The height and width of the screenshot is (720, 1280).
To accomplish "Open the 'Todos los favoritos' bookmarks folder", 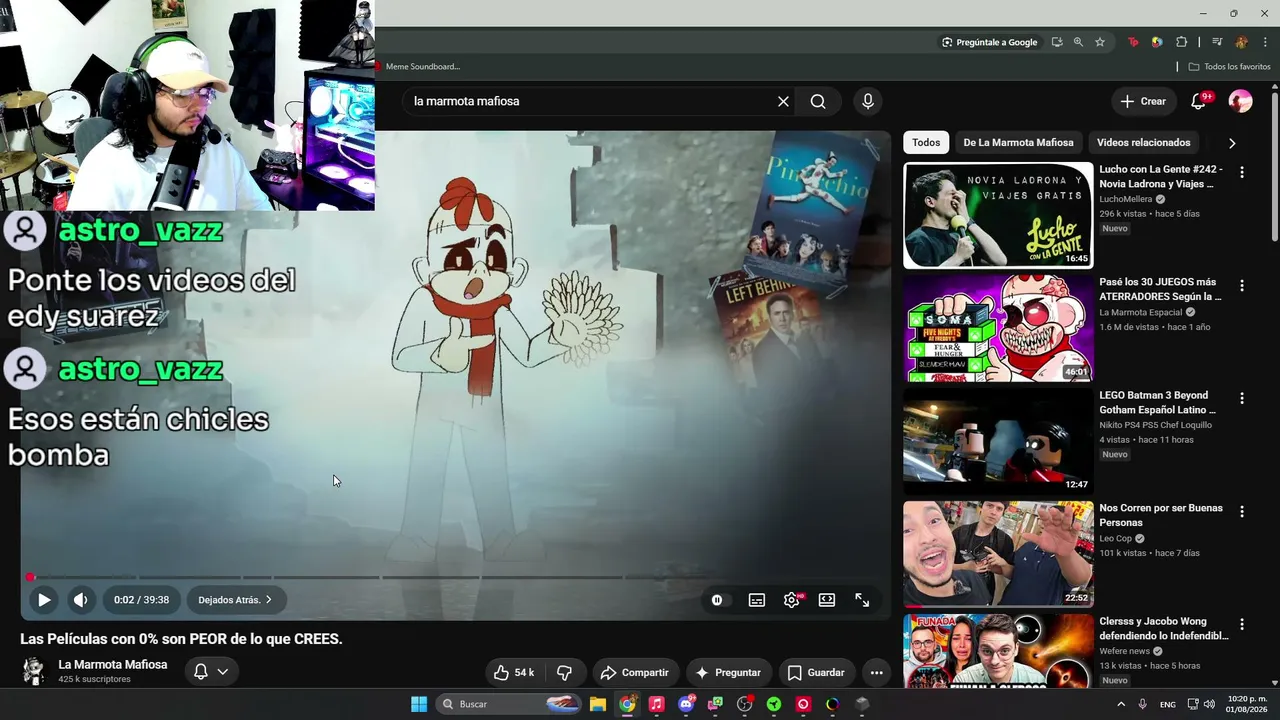I will (1229, 67).
